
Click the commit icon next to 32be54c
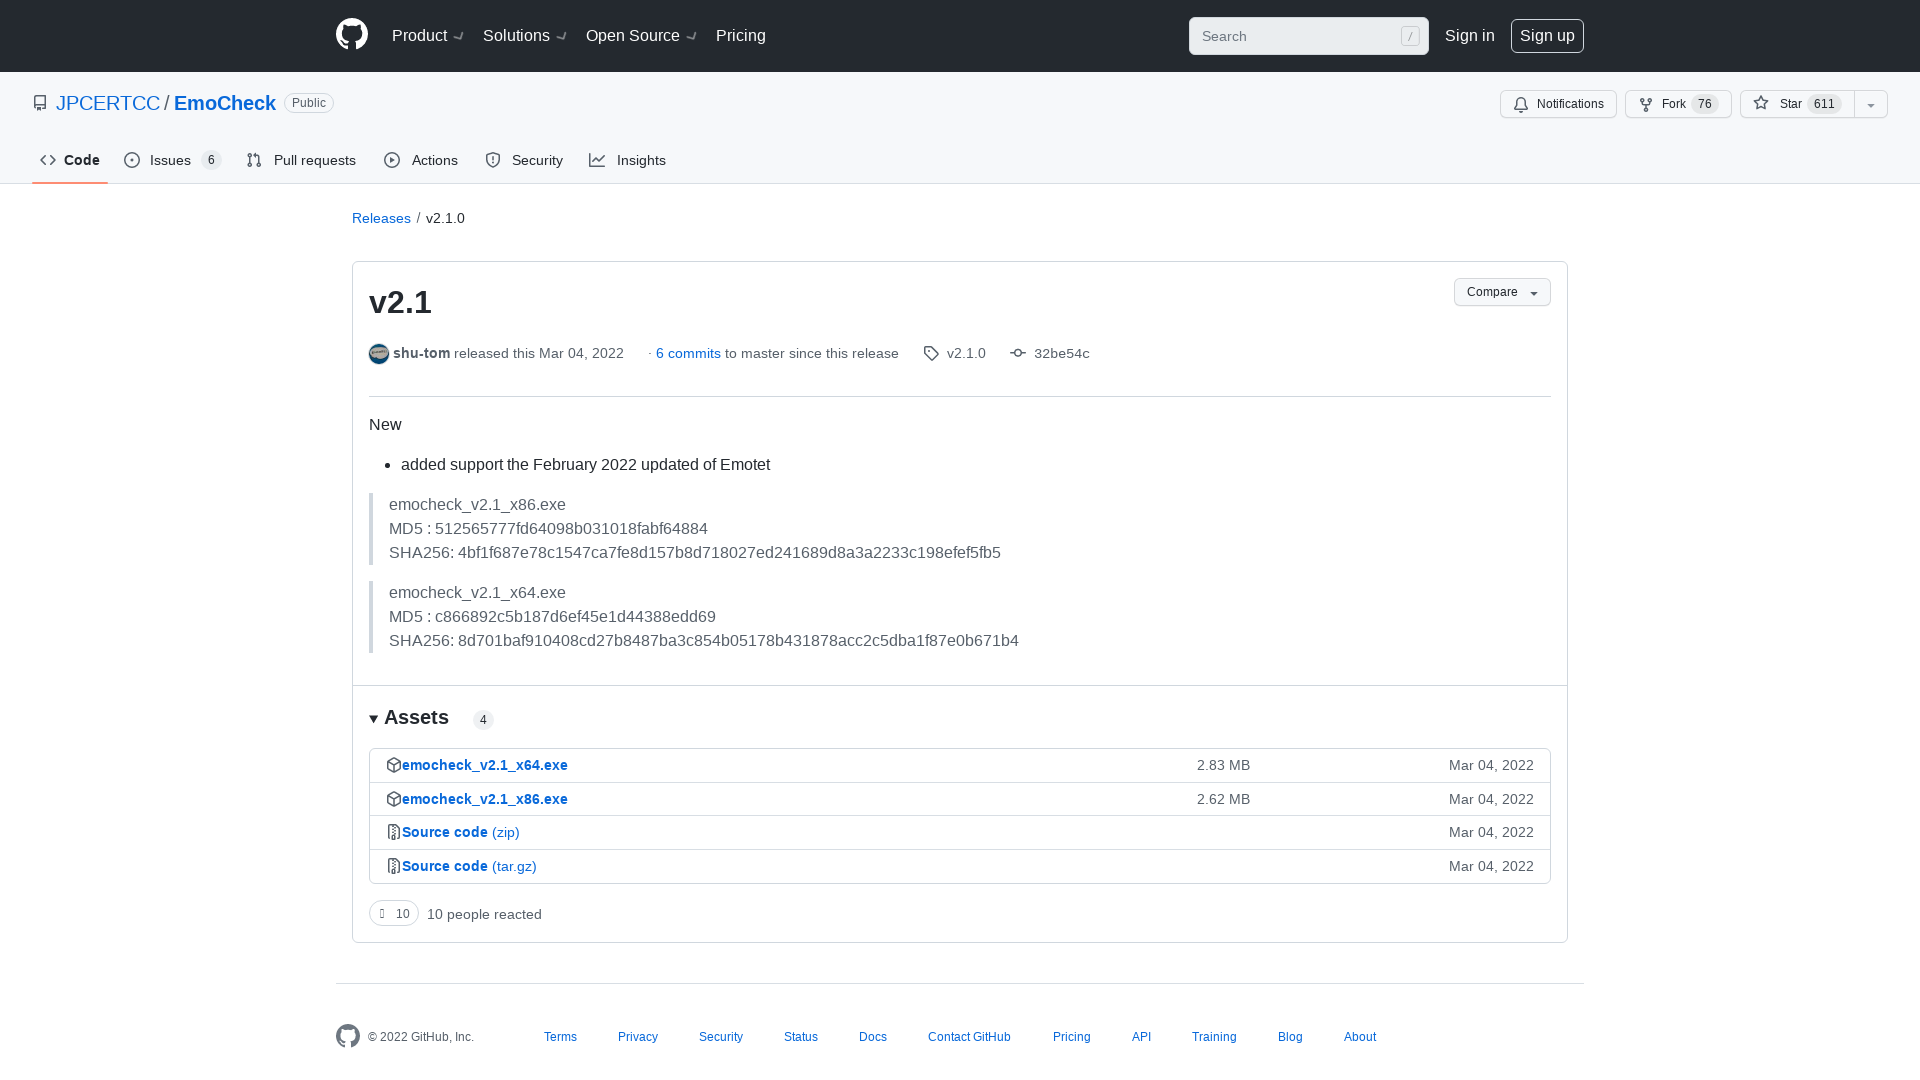coord(1018,353)
